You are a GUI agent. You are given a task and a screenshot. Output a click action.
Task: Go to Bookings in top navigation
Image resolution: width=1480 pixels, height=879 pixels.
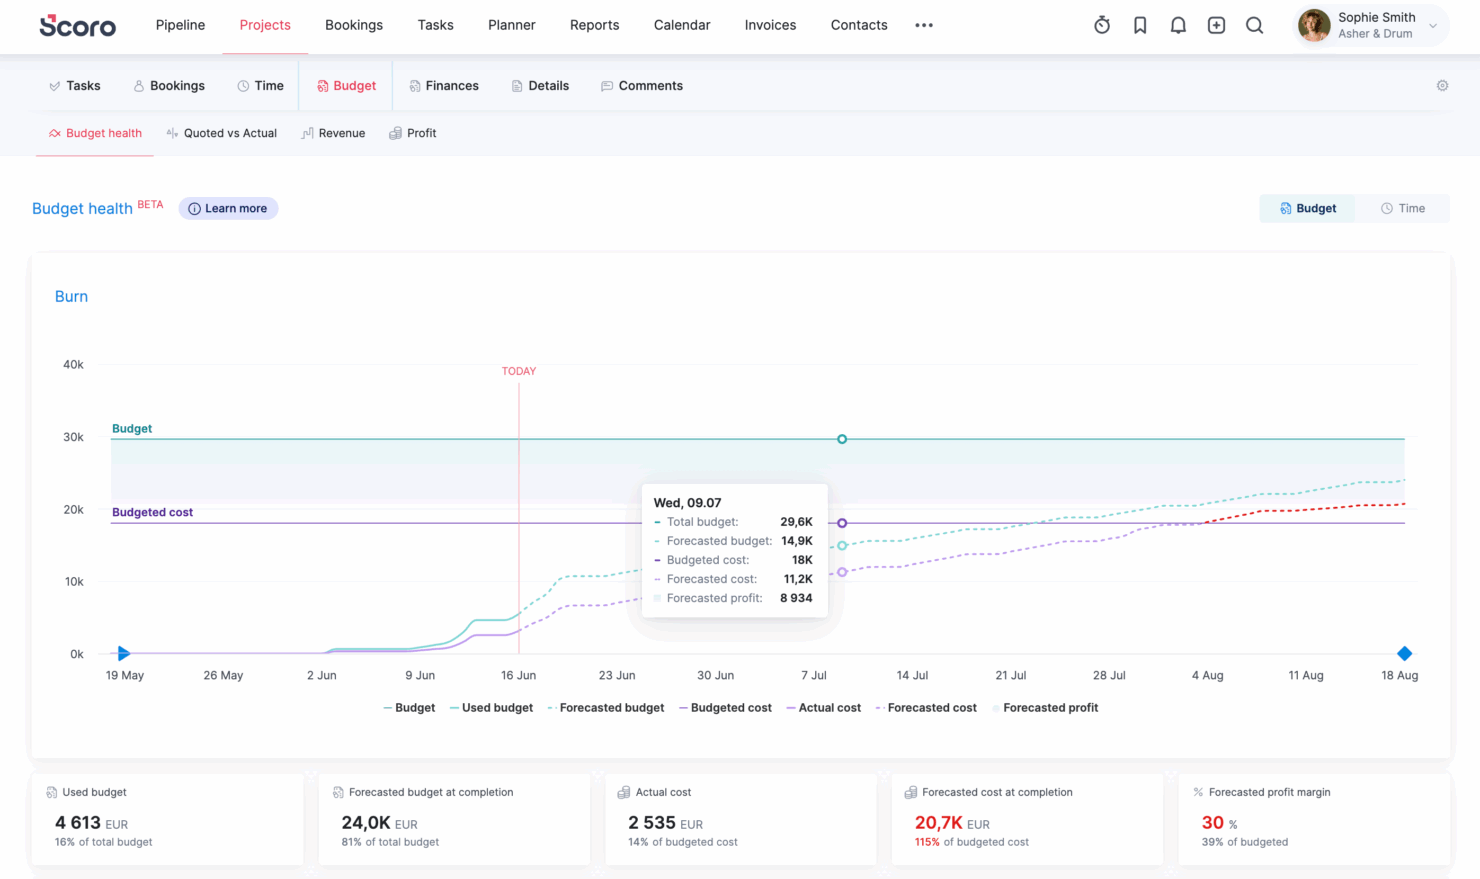354,25
